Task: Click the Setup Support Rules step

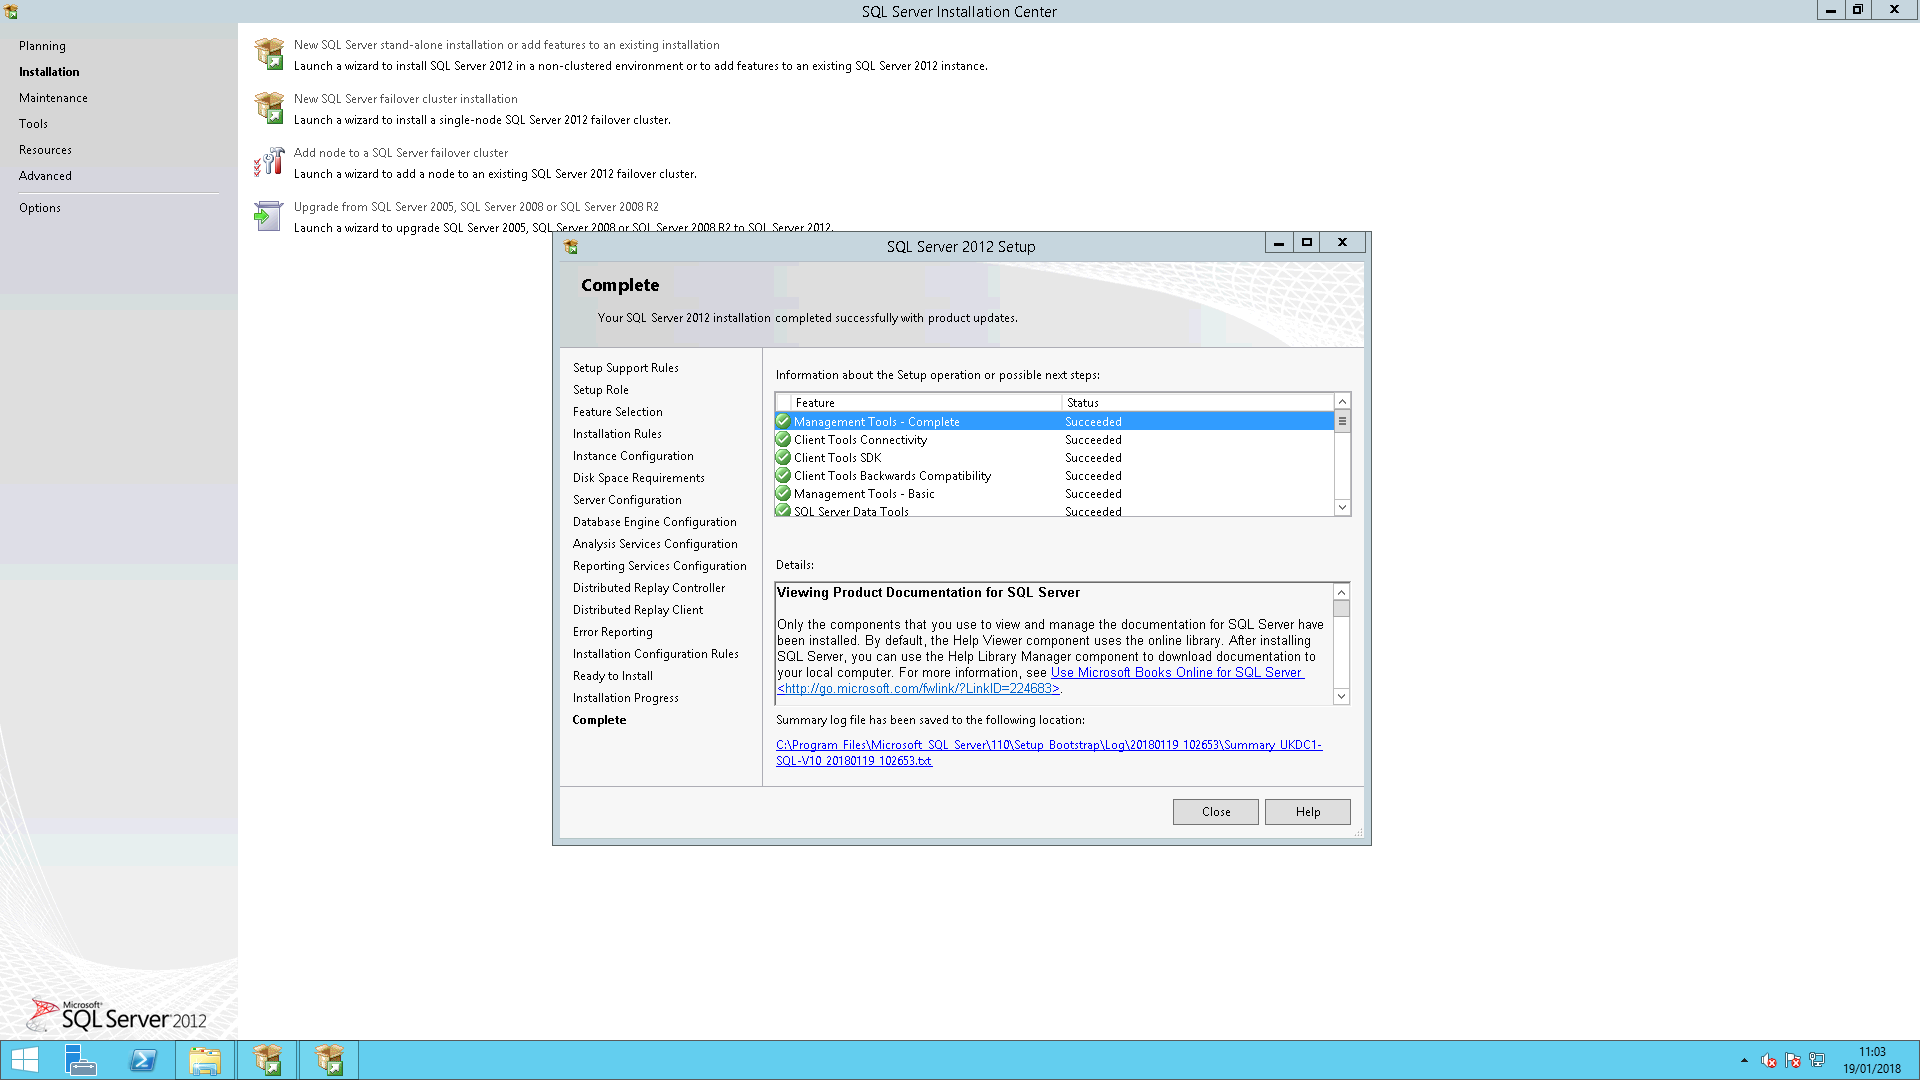Action: pos(625,368)
